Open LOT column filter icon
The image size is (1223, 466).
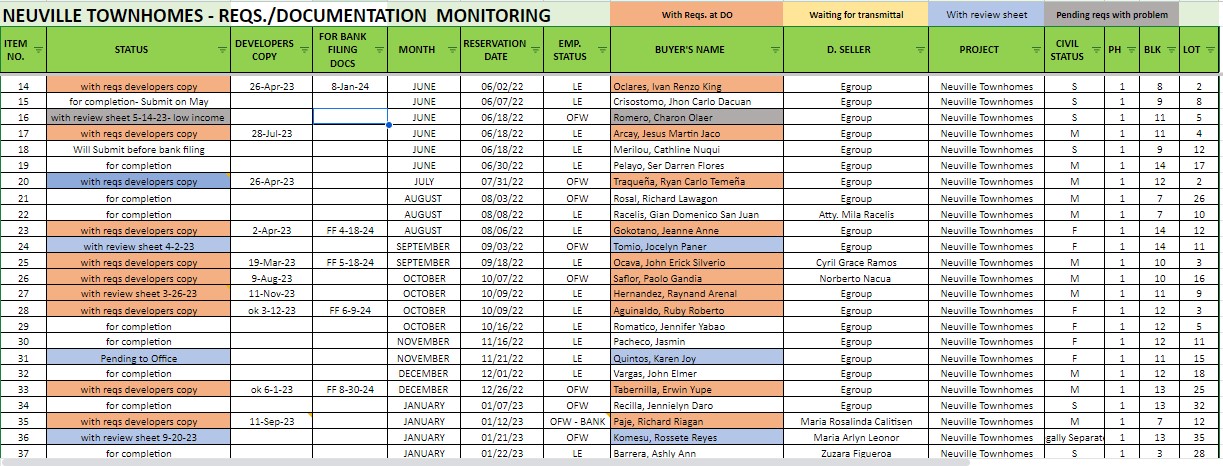click(1210, 49)
